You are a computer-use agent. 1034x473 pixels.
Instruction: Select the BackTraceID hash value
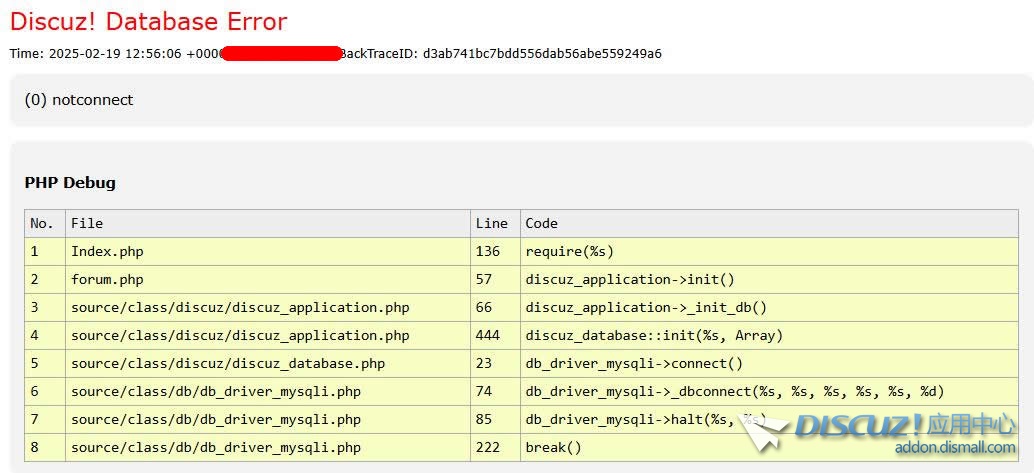[541, 53]
